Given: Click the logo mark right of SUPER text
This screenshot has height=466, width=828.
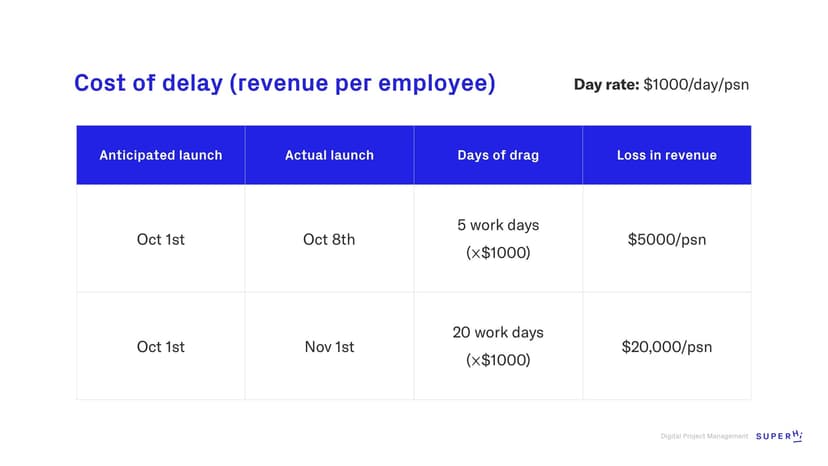Looking at the screenshot, I should coord(797,435).
